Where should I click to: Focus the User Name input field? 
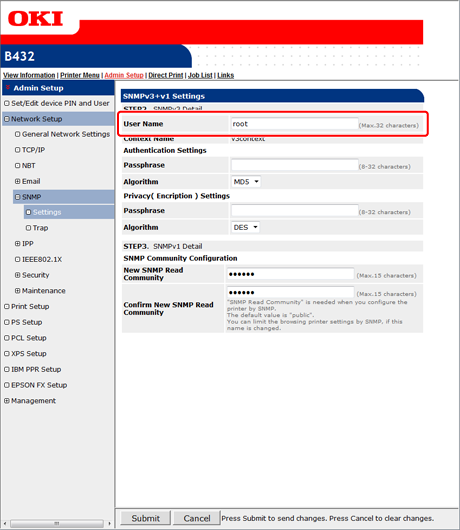(294, 124)
